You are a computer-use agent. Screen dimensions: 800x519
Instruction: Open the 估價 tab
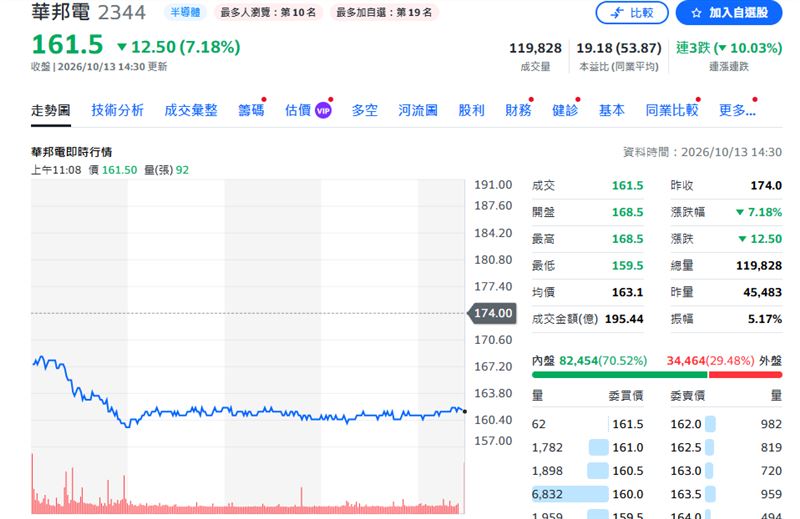tap(298, 110)
